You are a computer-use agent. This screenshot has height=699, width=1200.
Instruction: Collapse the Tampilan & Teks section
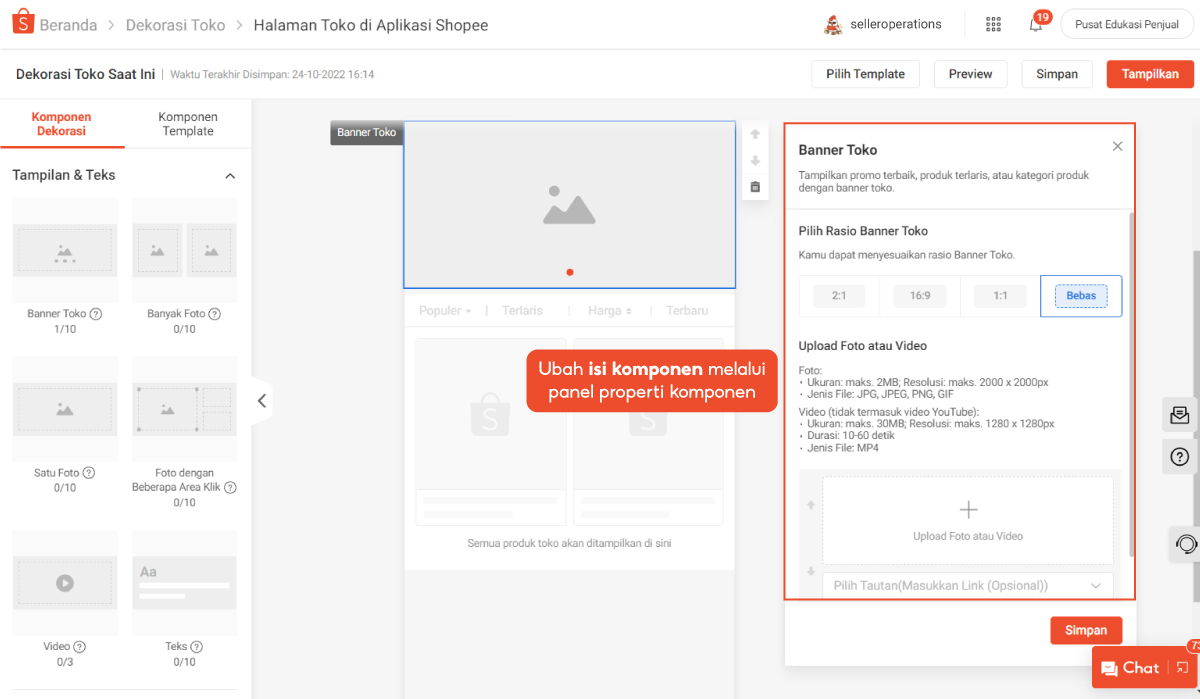point(230,176)
